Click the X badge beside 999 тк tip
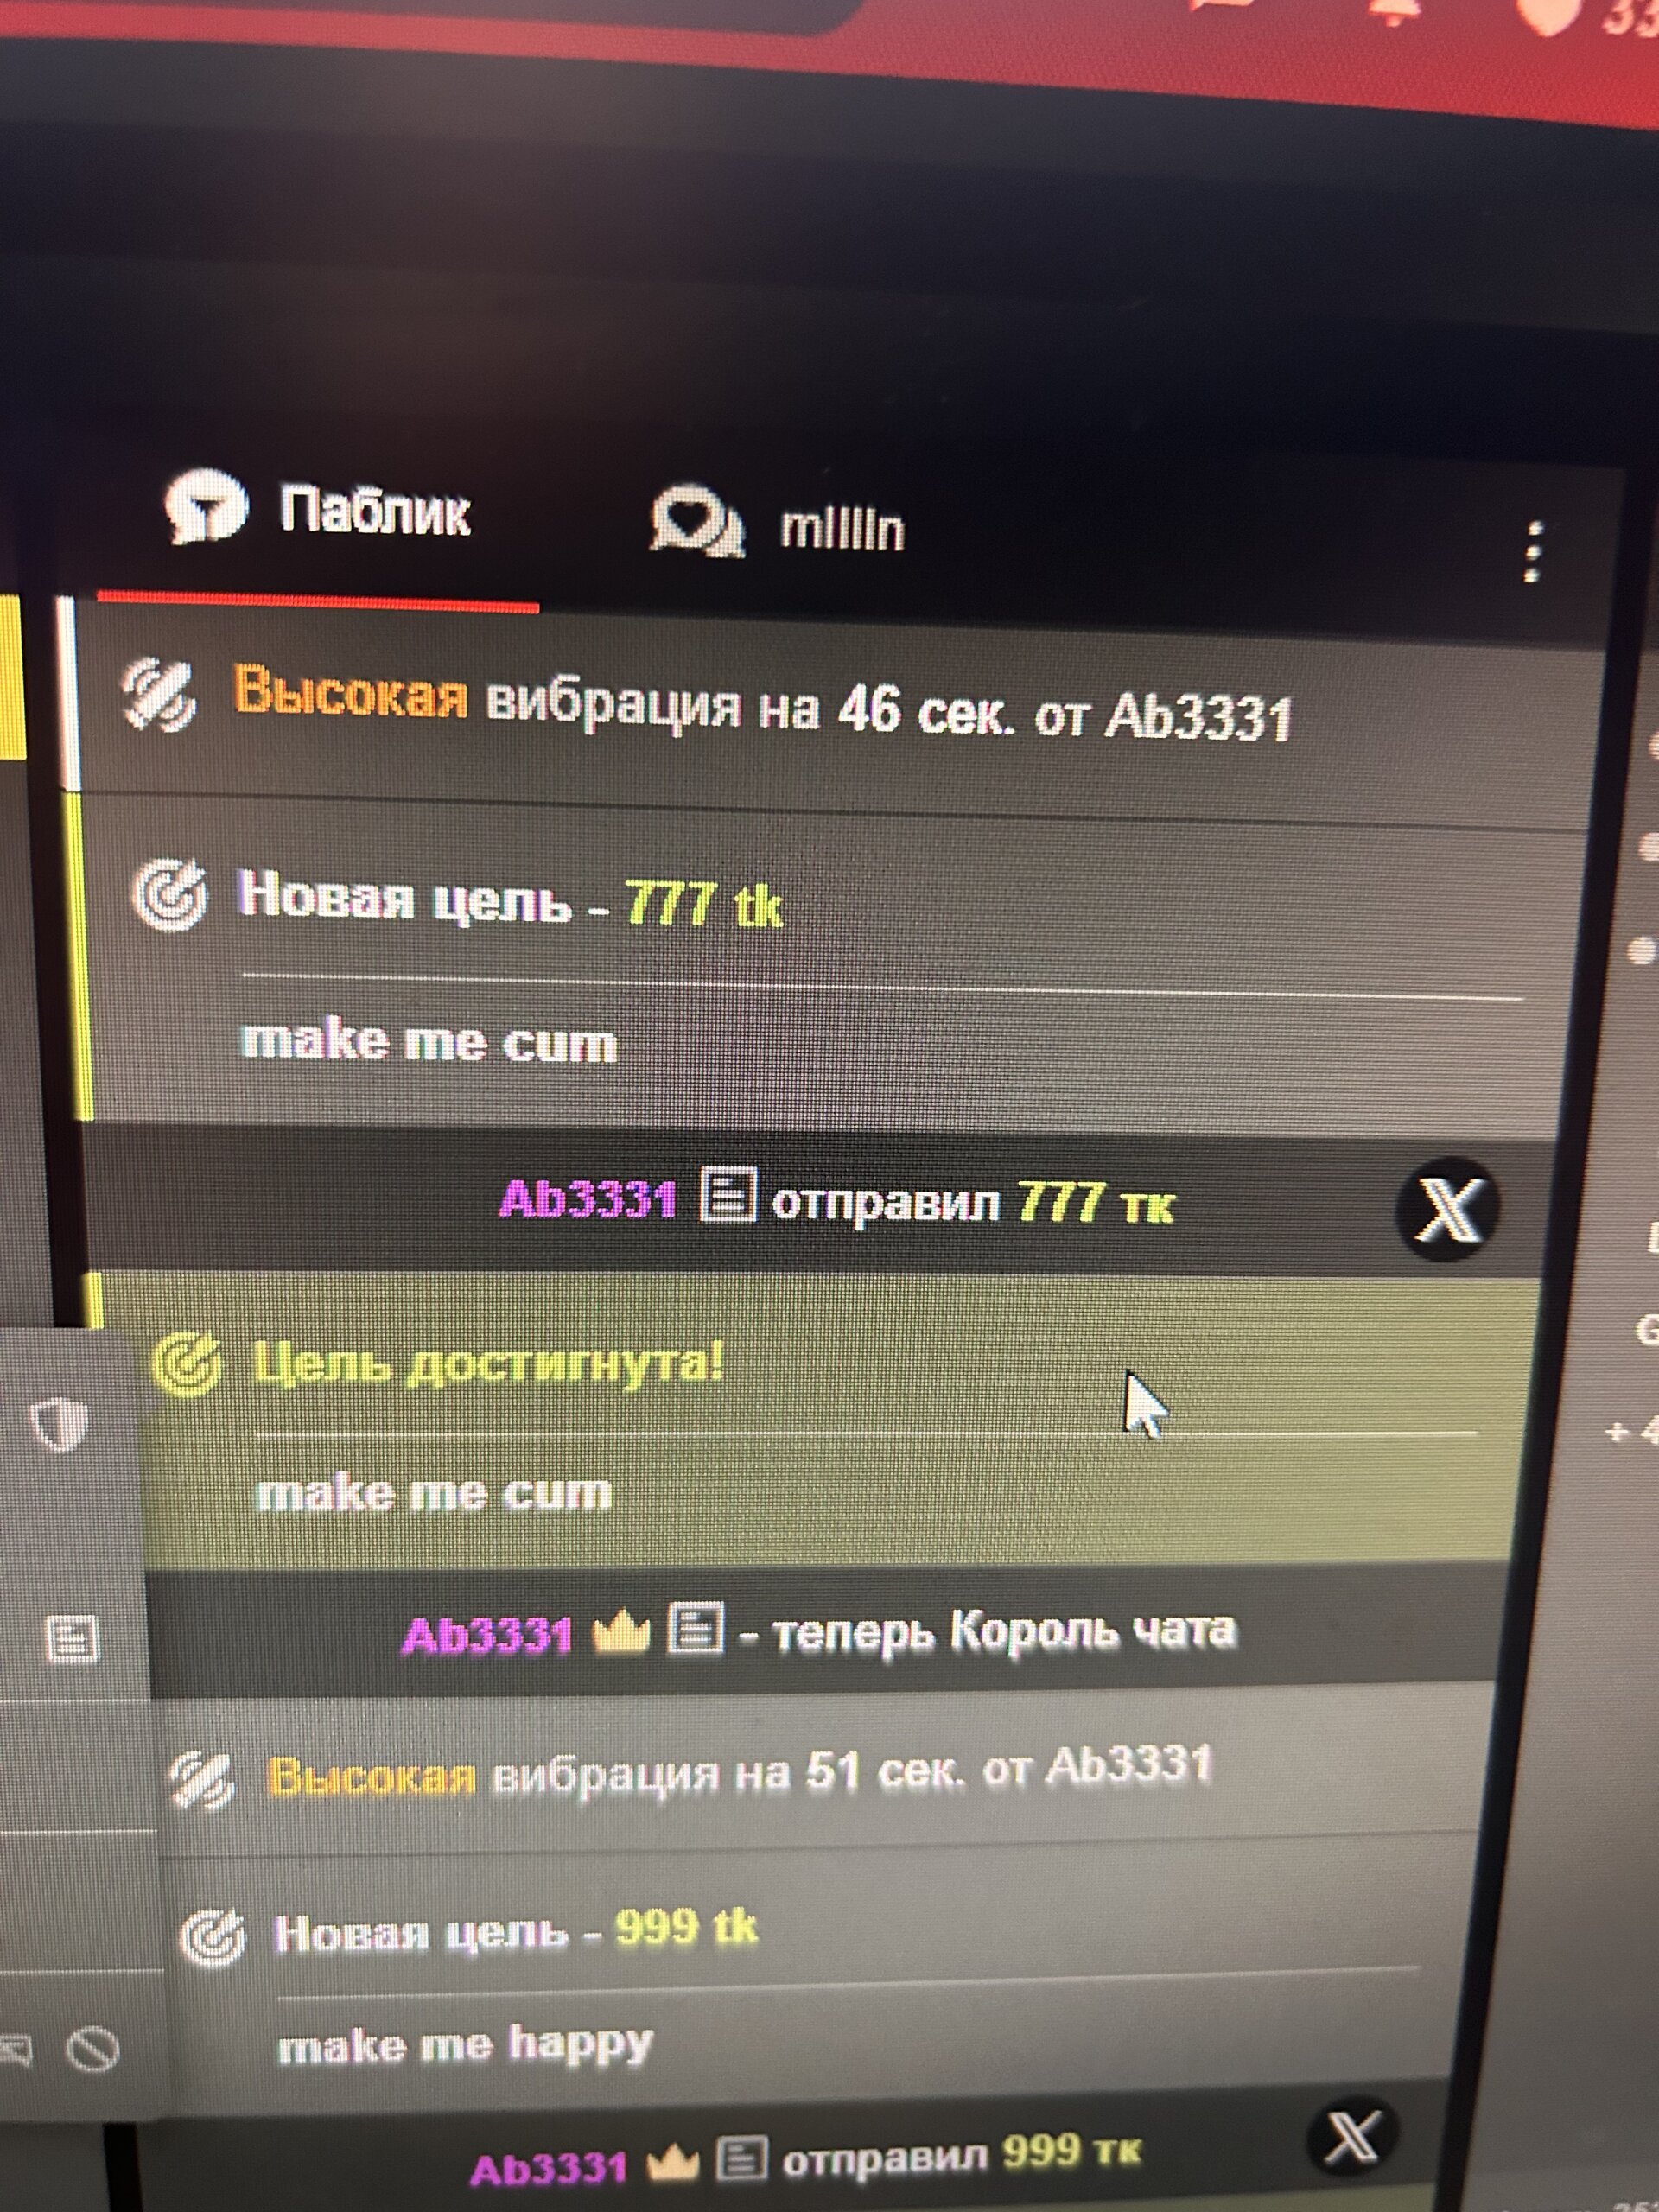This screenshot has height=2212, width=1659. [x=1353, y=2137]
